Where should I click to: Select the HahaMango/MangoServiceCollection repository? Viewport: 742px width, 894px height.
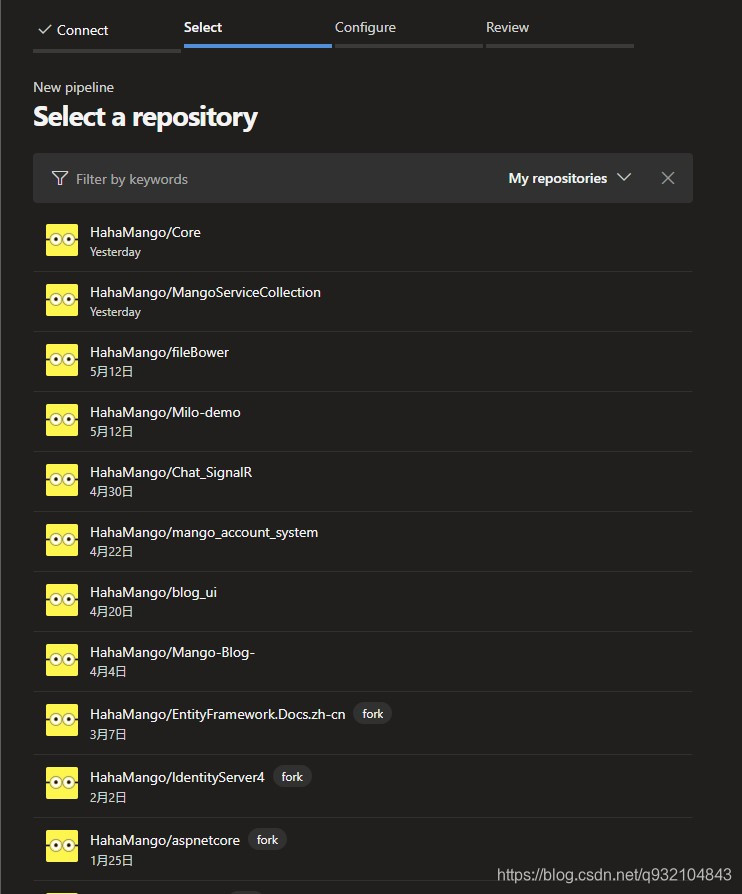[363, 301]
